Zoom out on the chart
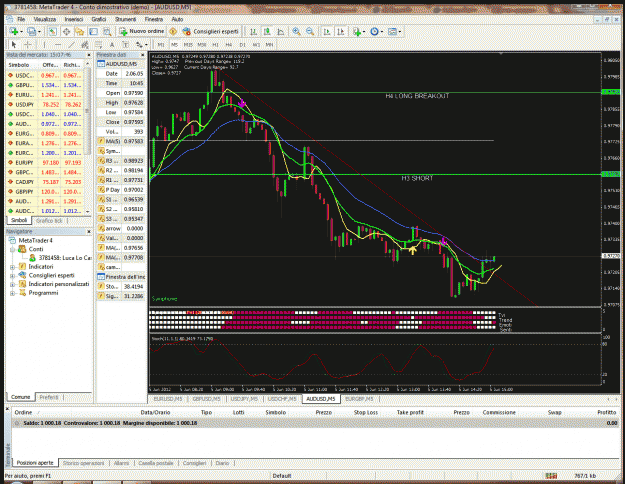This screenshot has width=625, height=484. pyautogui.click(x=310, y=31)
